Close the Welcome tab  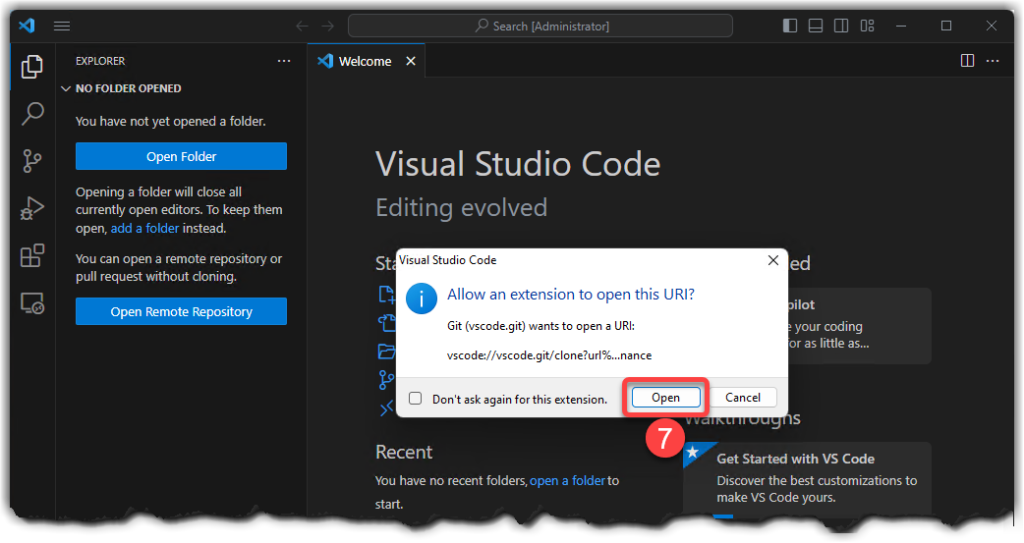411,61
